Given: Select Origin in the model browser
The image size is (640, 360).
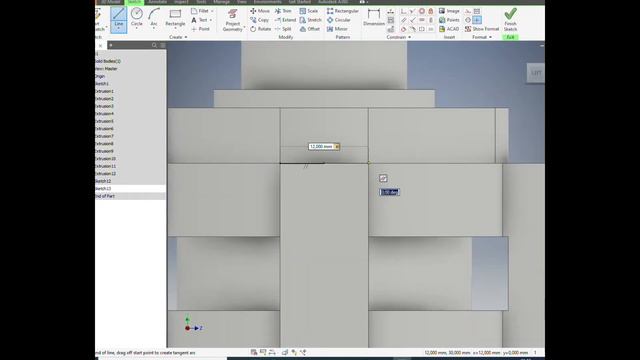Looking at the screenshot, I should click(100, 76).
